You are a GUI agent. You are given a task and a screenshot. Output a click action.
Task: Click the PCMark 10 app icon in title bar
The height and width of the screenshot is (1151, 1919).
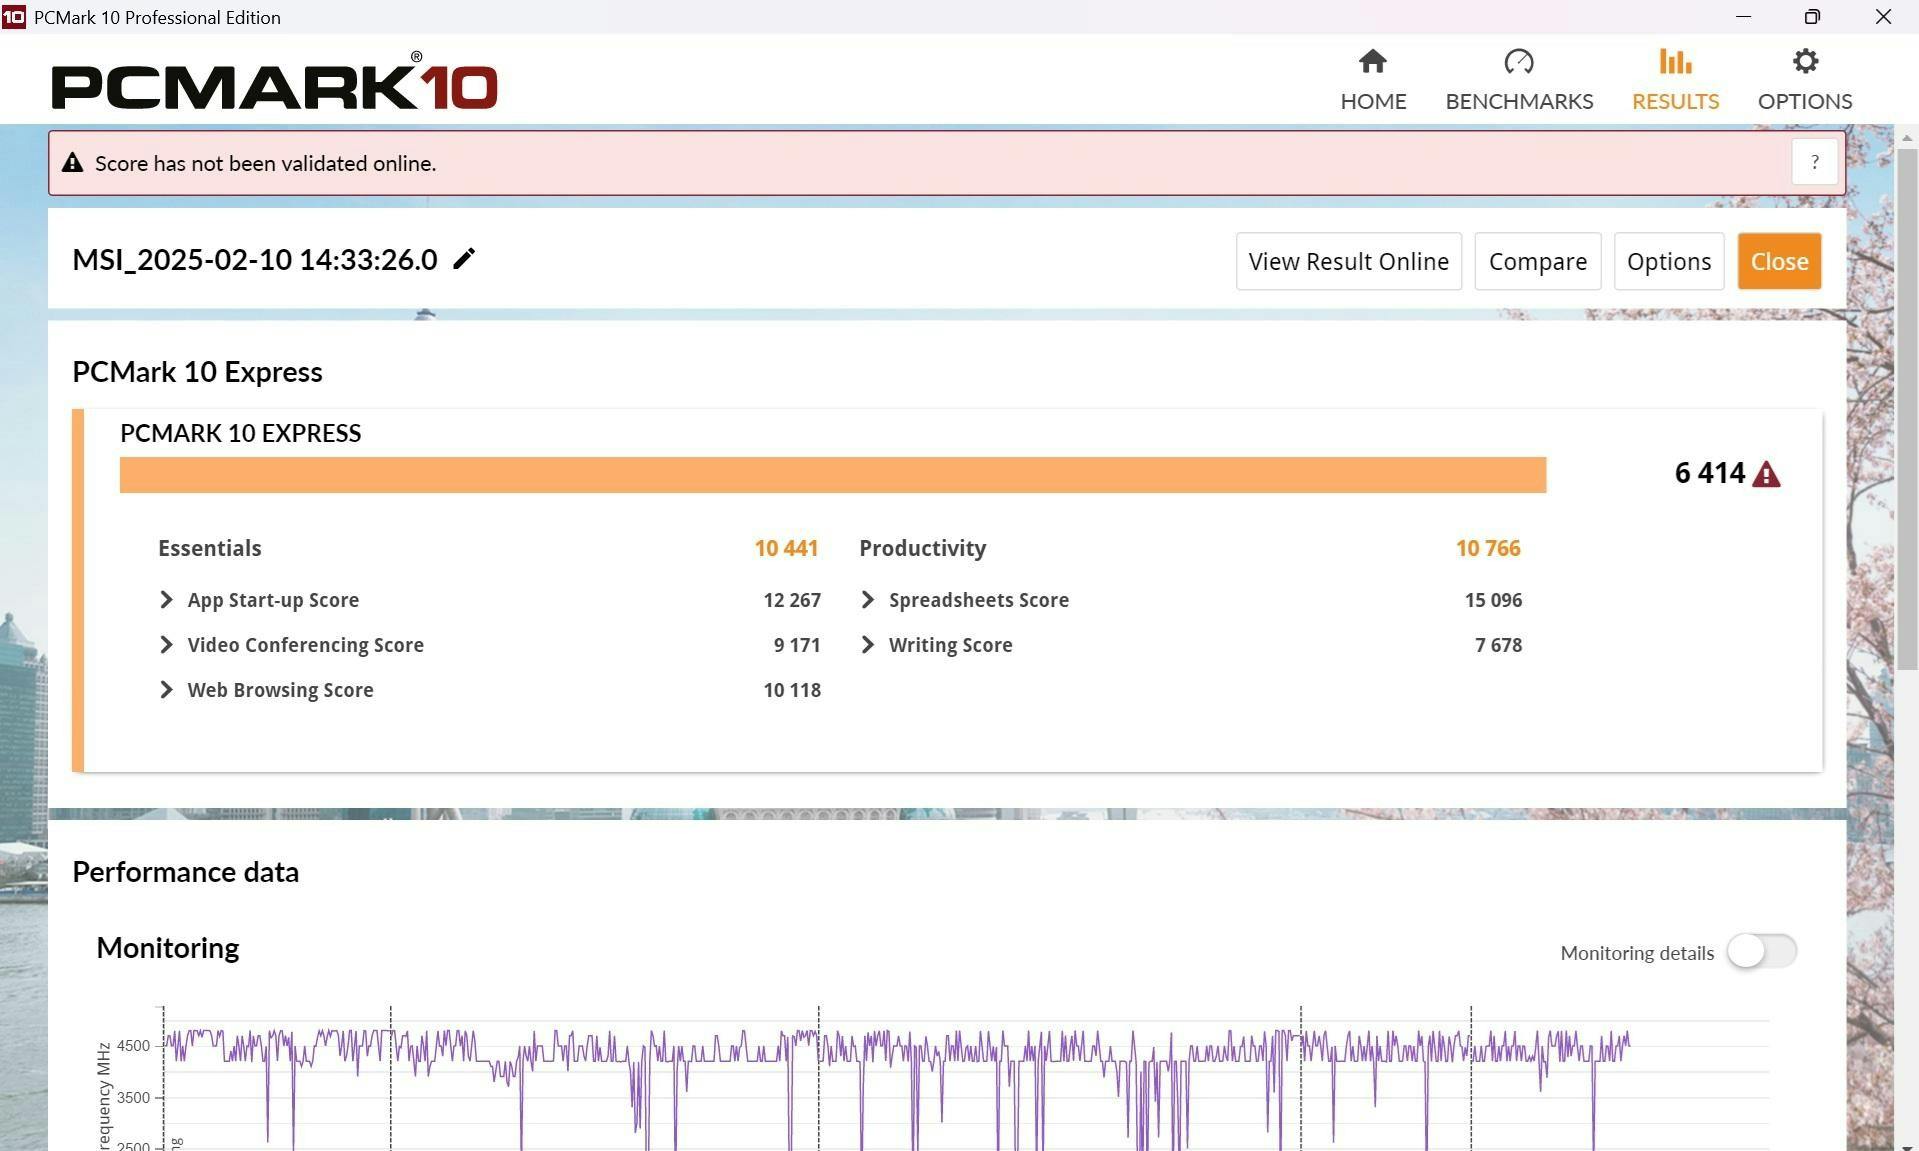pyautogui.click(x=14, y=16)
